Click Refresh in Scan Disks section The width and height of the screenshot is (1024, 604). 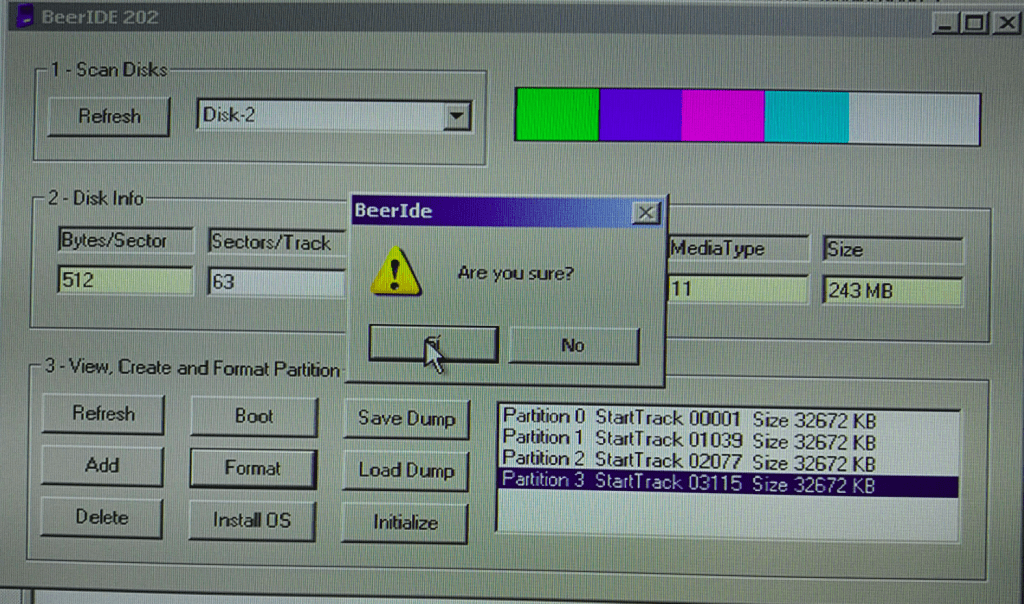tap(109, 116)
